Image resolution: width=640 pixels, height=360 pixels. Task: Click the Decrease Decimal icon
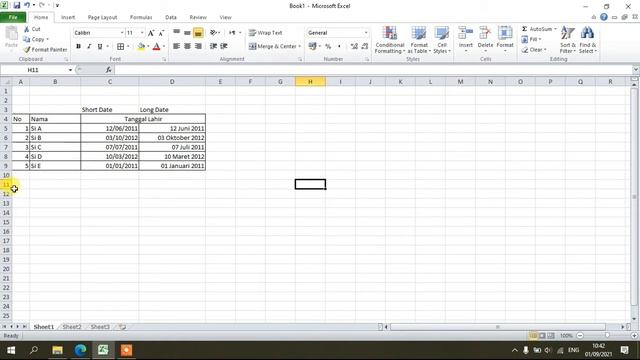pyautogui.click(x=365, y=47)
